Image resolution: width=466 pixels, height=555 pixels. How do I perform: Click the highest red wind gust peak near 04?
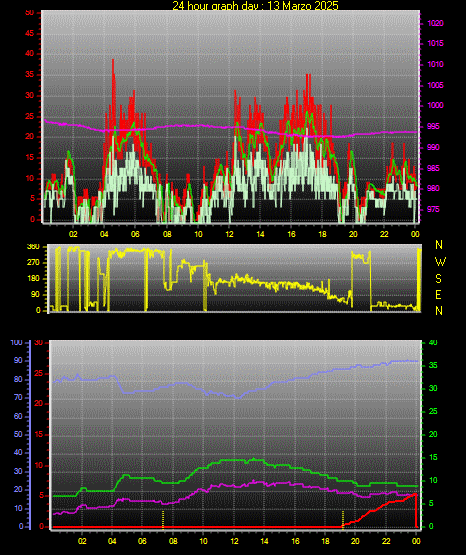click(x=113, y=60)
